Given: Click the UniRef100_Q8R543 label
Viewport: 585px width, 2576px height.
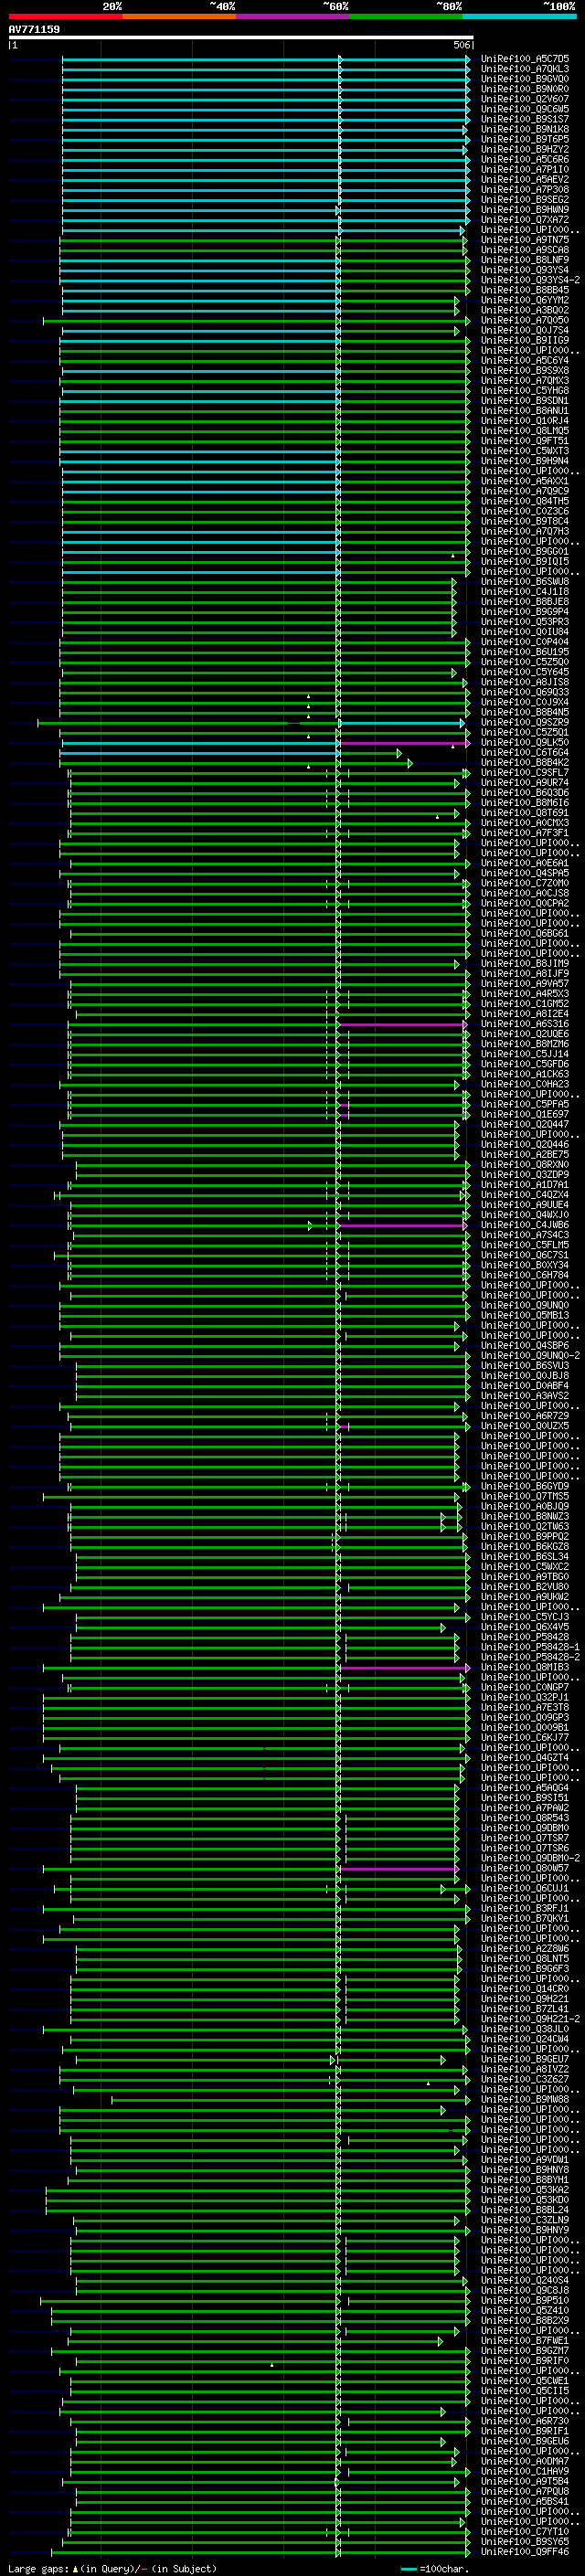Looking at the screenshot, I should 525,1817.
